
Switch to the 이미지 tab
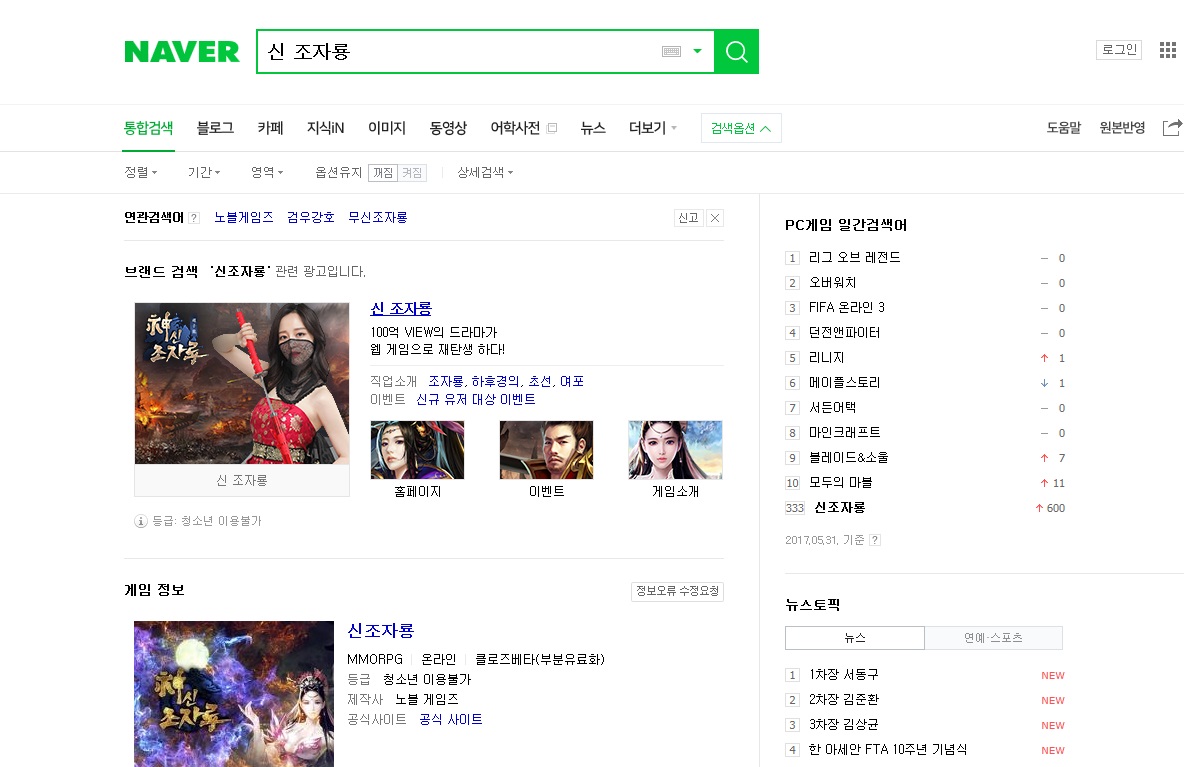point(387,128)
